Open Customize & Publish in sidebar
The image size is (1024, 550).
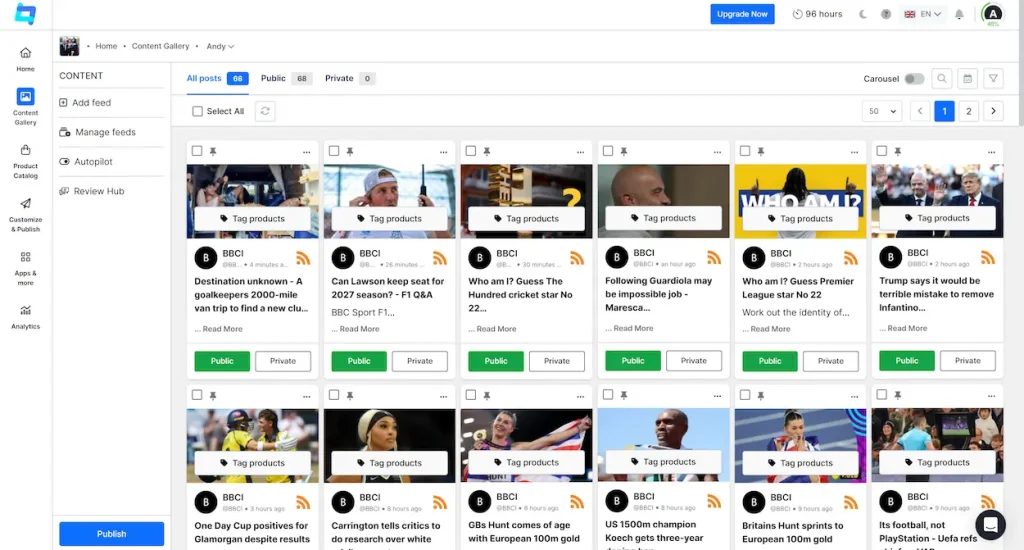25,215
